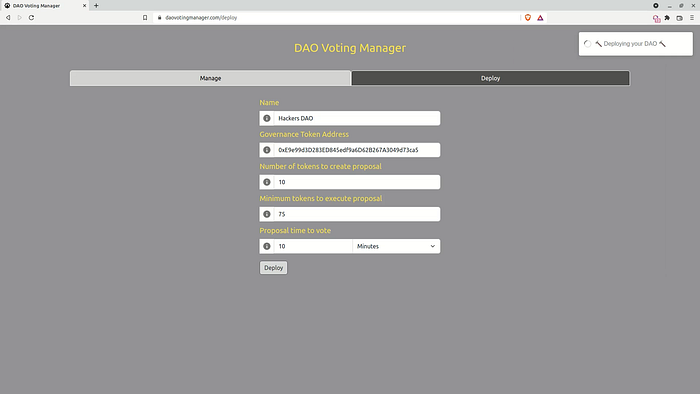Open the extensions puzzle icon

667,18
